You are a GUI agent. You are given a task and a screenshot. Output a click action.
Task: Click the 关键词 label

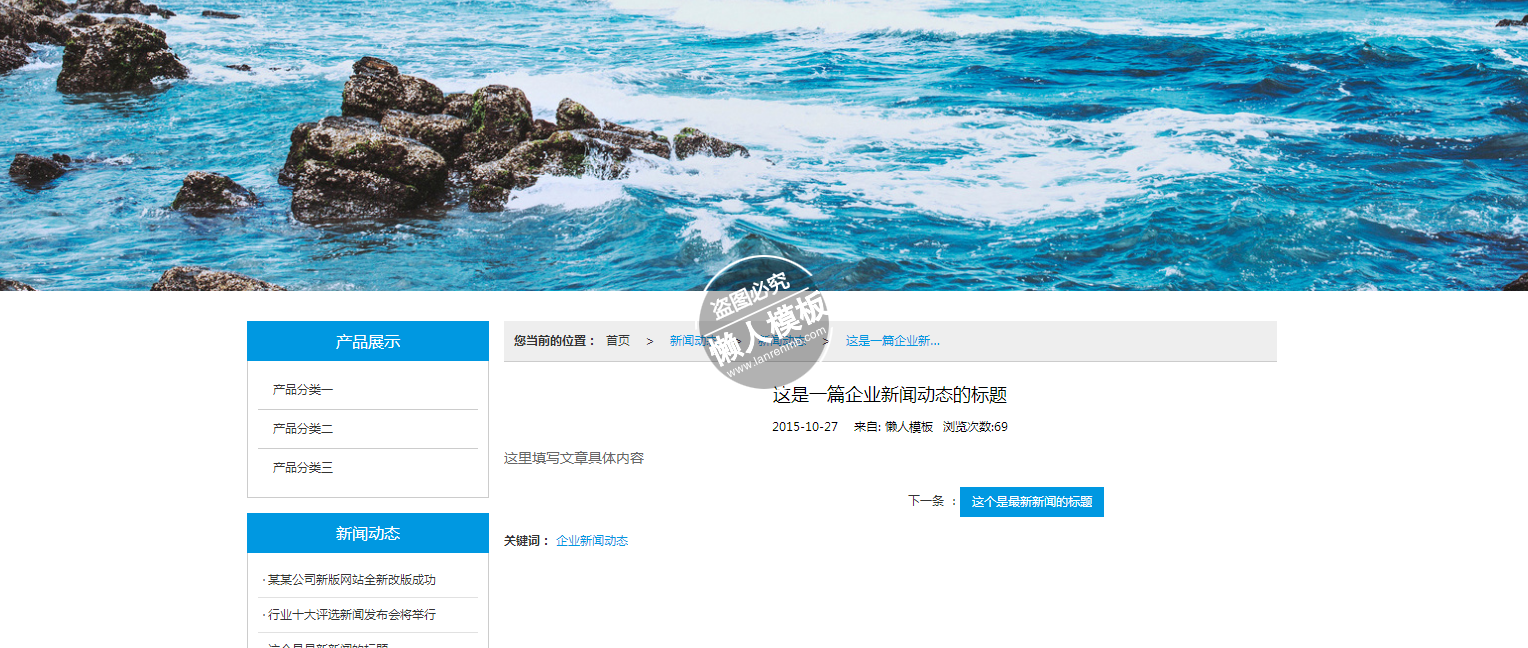pos(527,541)
